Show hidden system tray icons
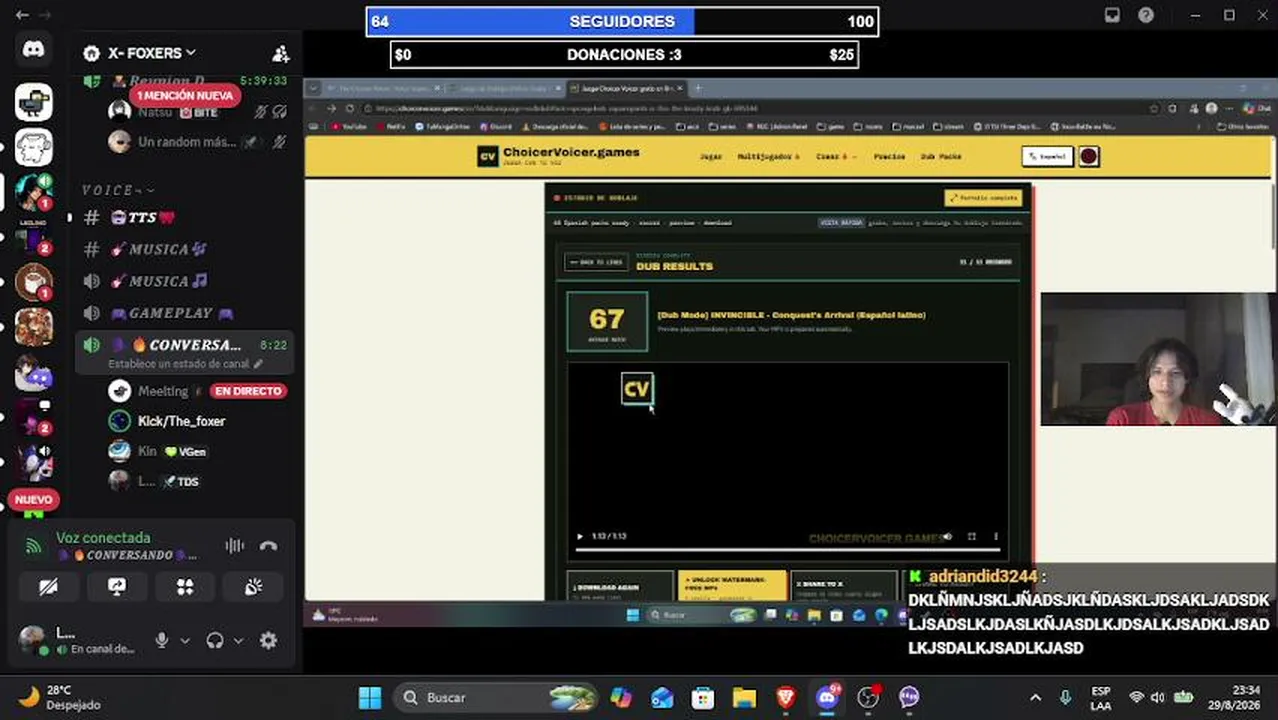 1035,697
